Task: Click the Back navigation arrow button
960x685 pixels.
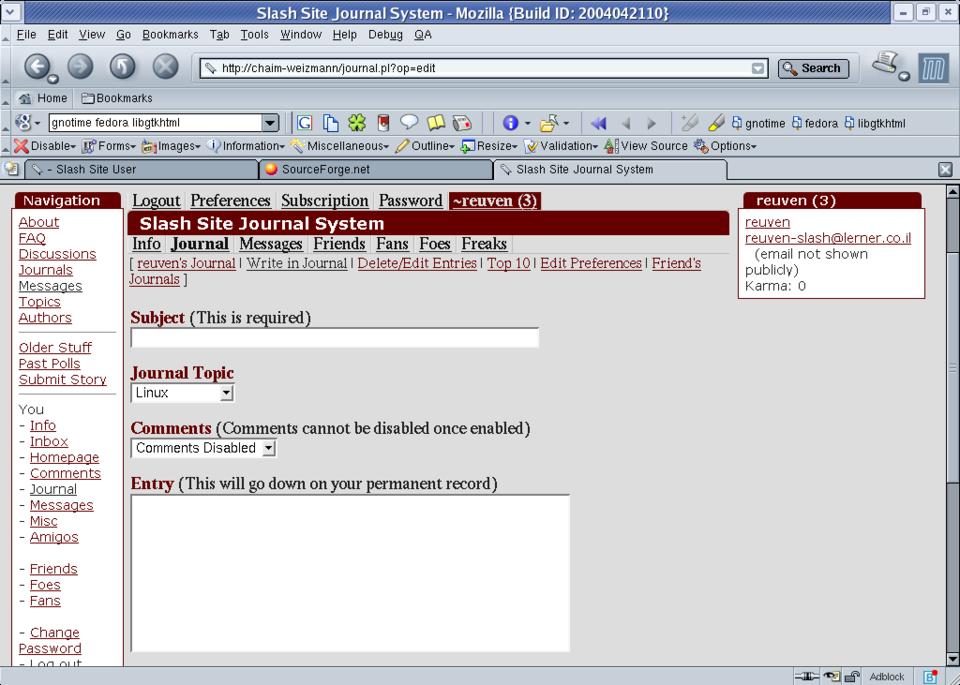Action: (38, 68)
